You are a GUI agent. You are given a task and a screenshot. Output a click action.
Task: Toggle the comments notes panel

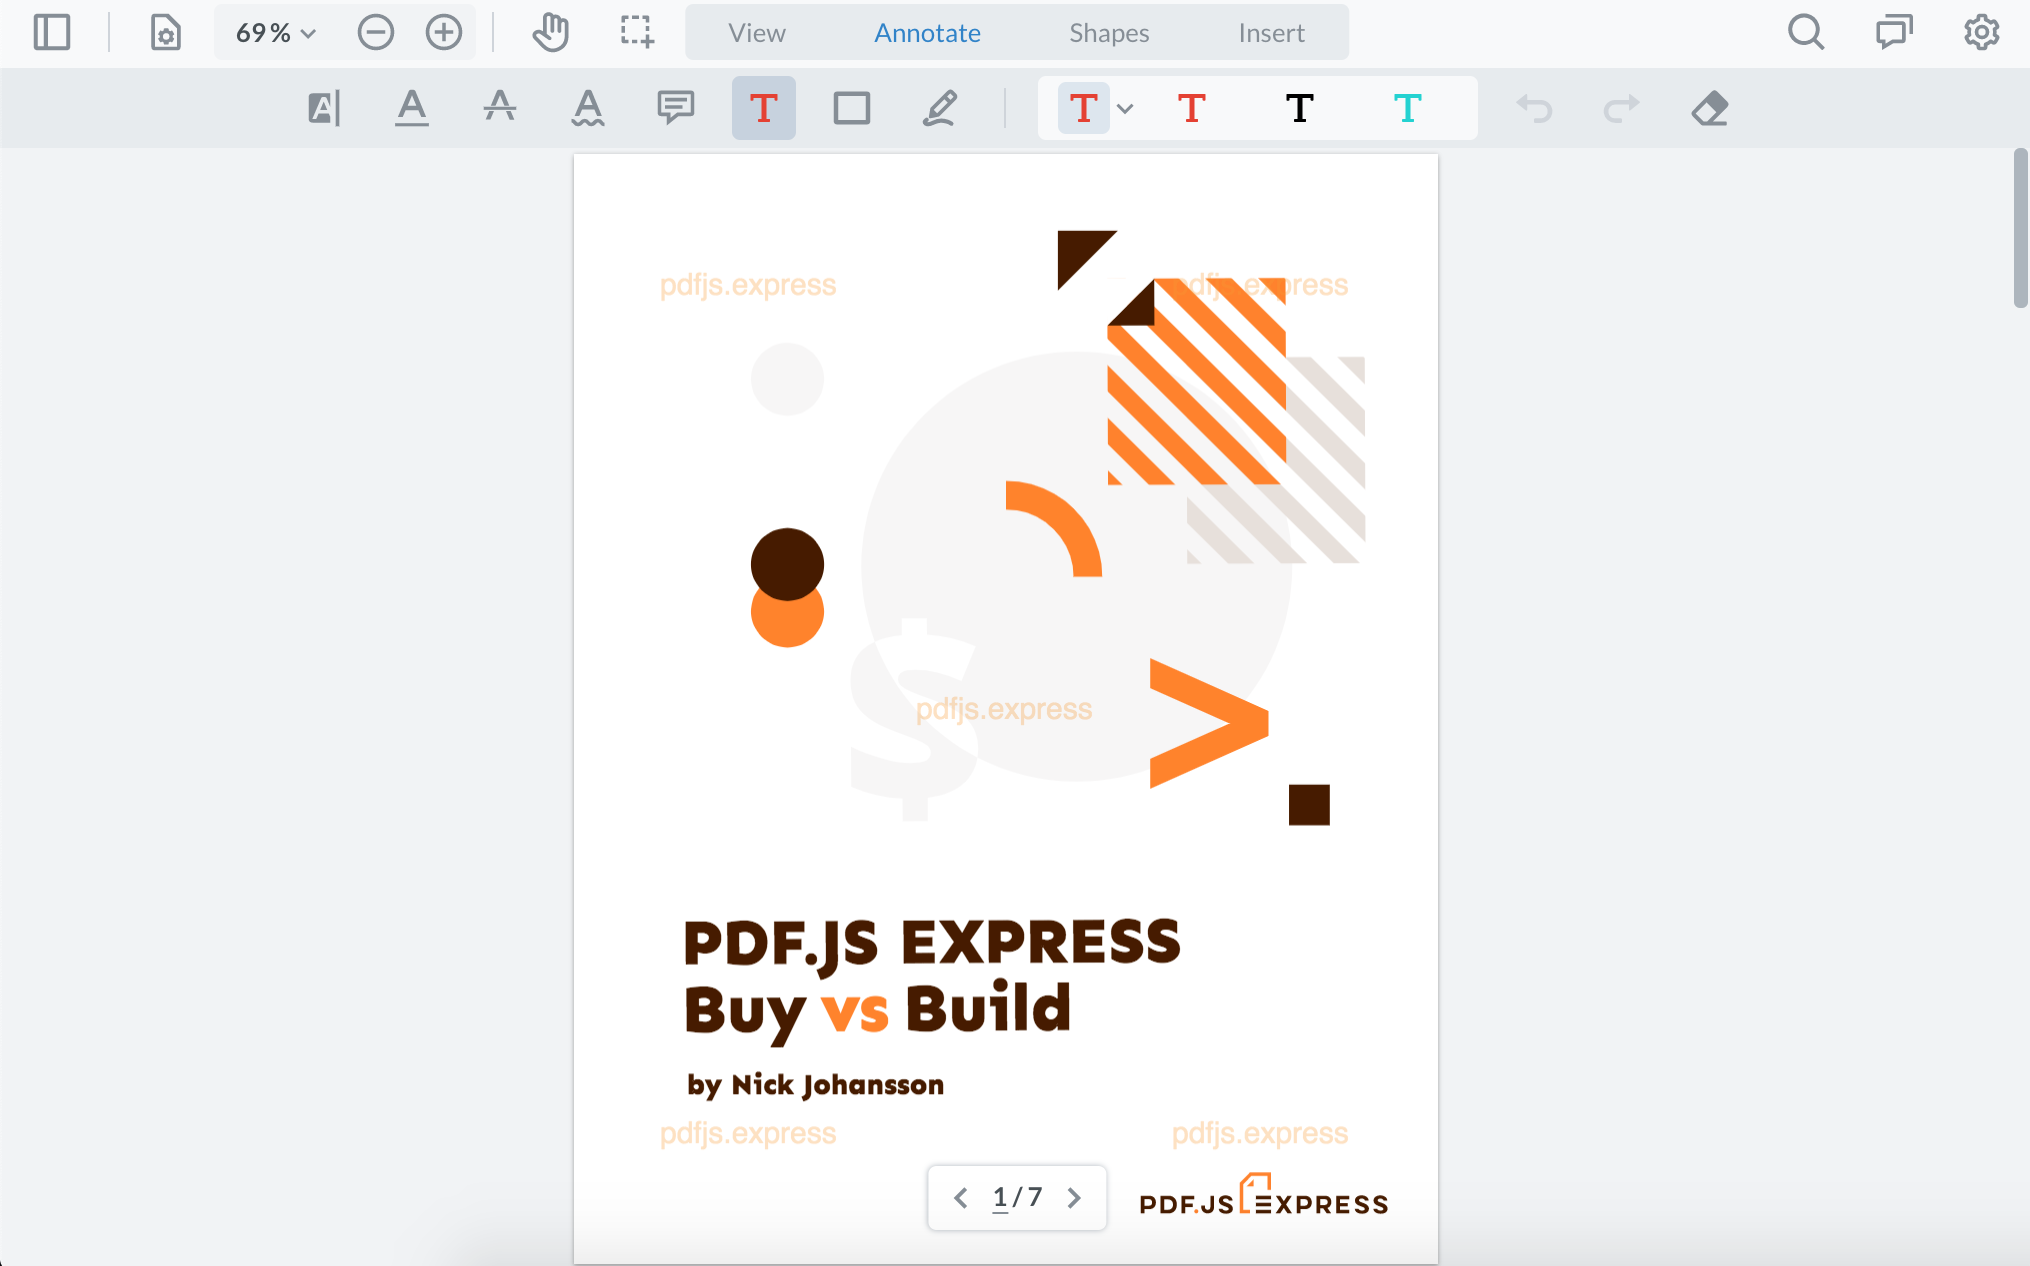(x=1894, y=33)
